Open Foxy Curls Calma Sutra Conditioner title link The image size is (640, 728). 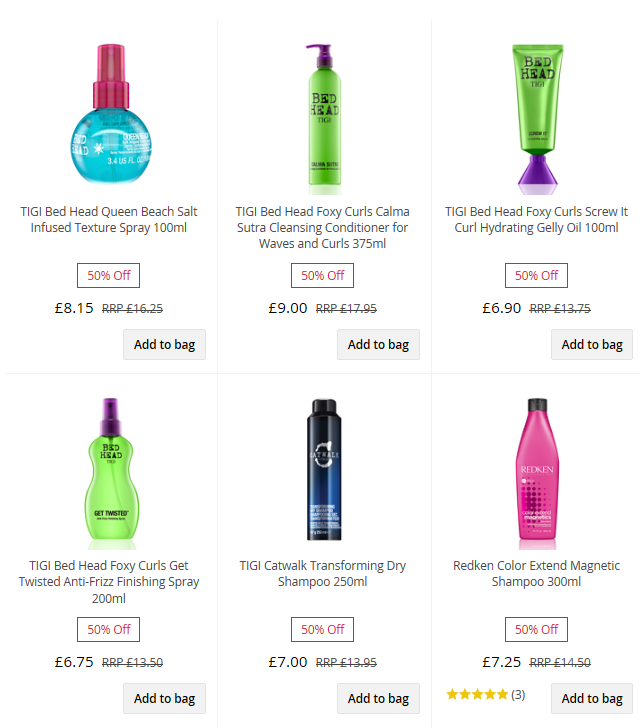point(322,228)
